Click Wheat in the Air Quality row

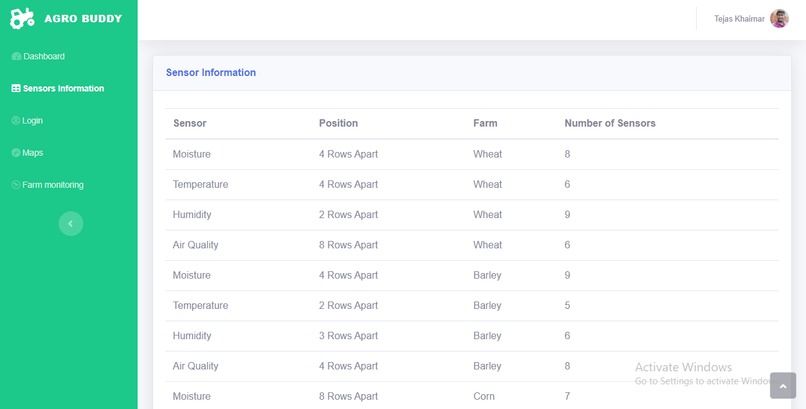[x=487, y=245]
